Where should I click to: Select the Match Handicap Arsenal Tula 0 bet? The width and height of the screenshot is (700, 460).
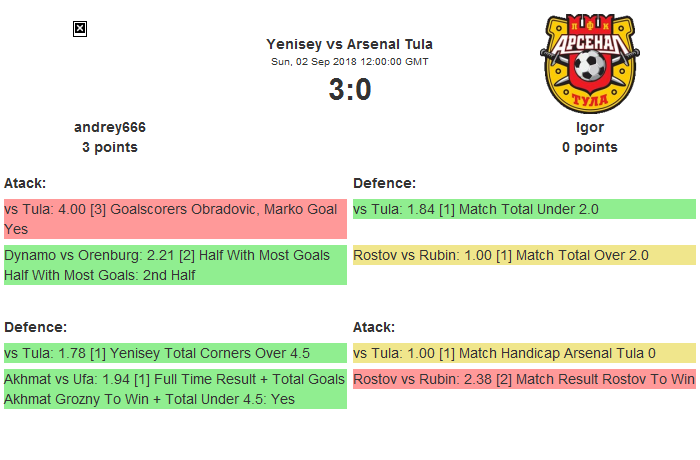524,353
